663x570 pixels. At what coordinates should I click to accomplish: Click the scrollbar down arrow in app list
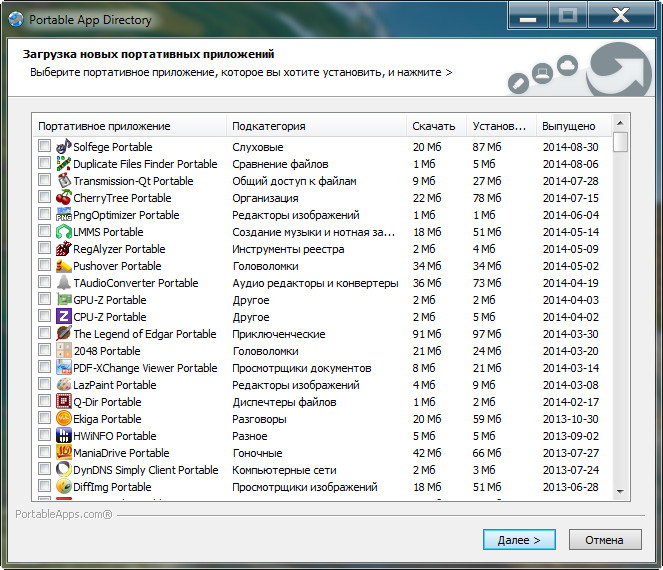pos(620,491)
